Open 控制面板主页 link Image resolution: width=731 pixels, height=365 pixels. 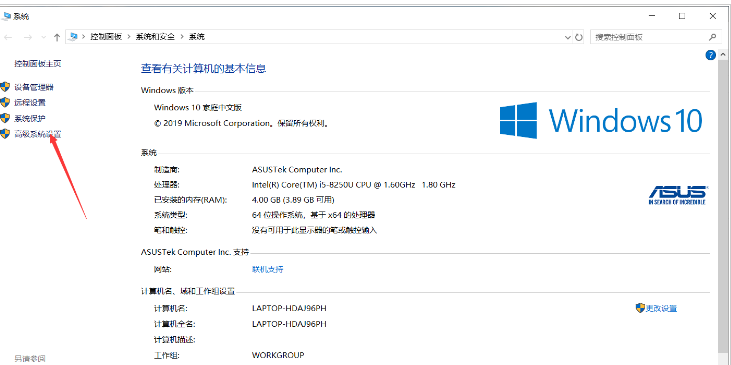tap(38, 63)
